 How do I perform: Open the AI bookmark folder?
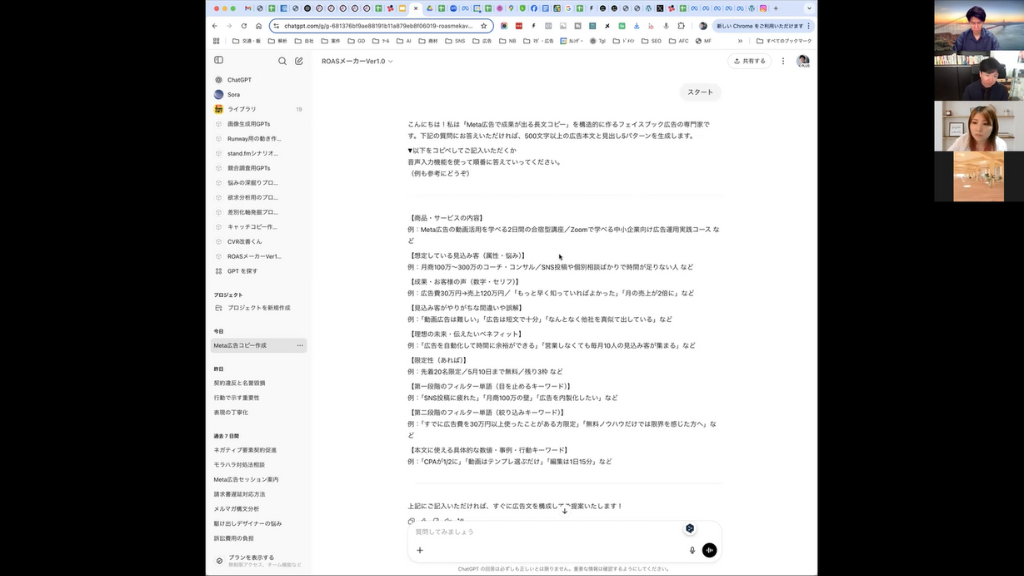[404, 40]
